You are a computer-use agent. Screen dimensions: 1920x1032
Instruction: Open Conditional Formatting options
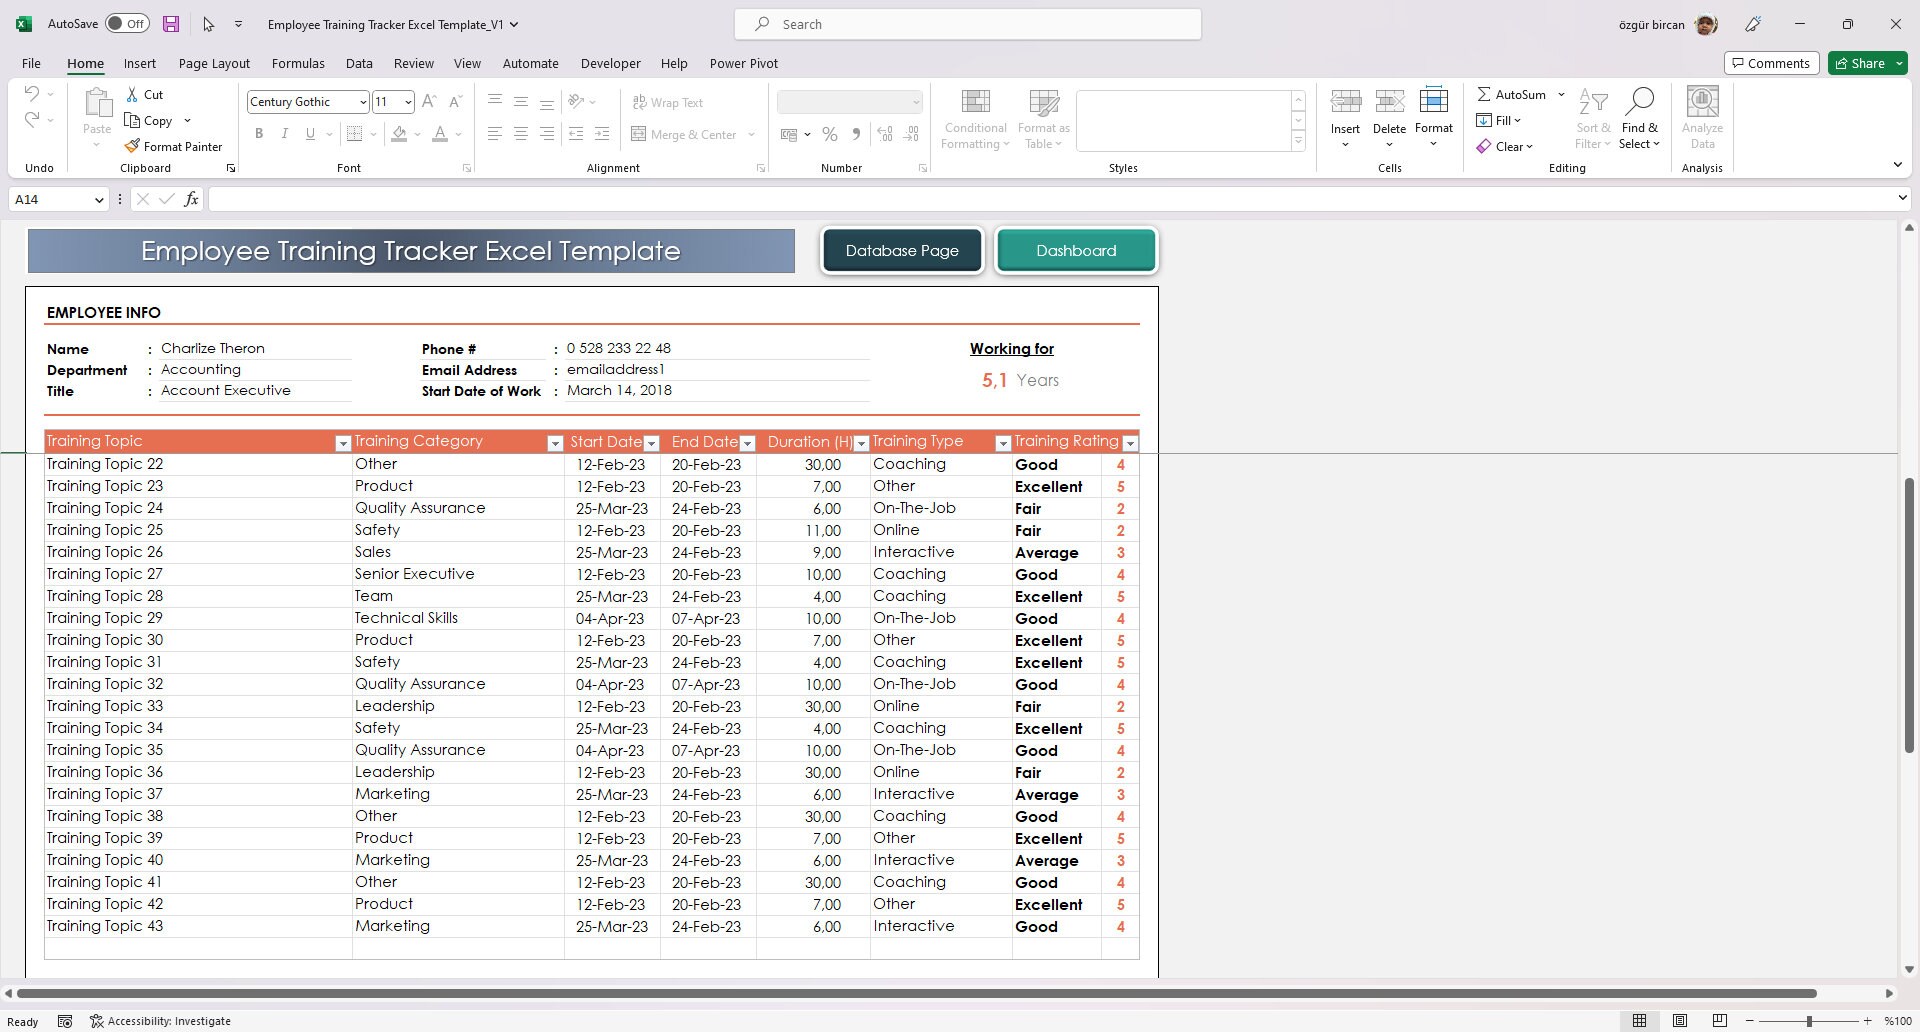pos(975,117)
